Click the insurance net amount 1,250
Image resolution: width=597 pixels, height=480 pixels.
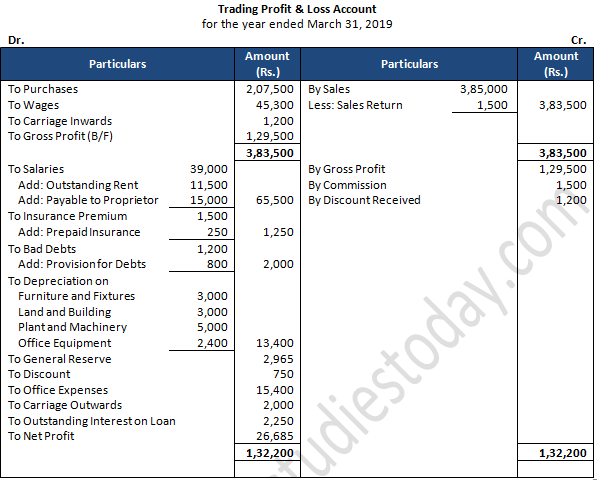(278, 232)
